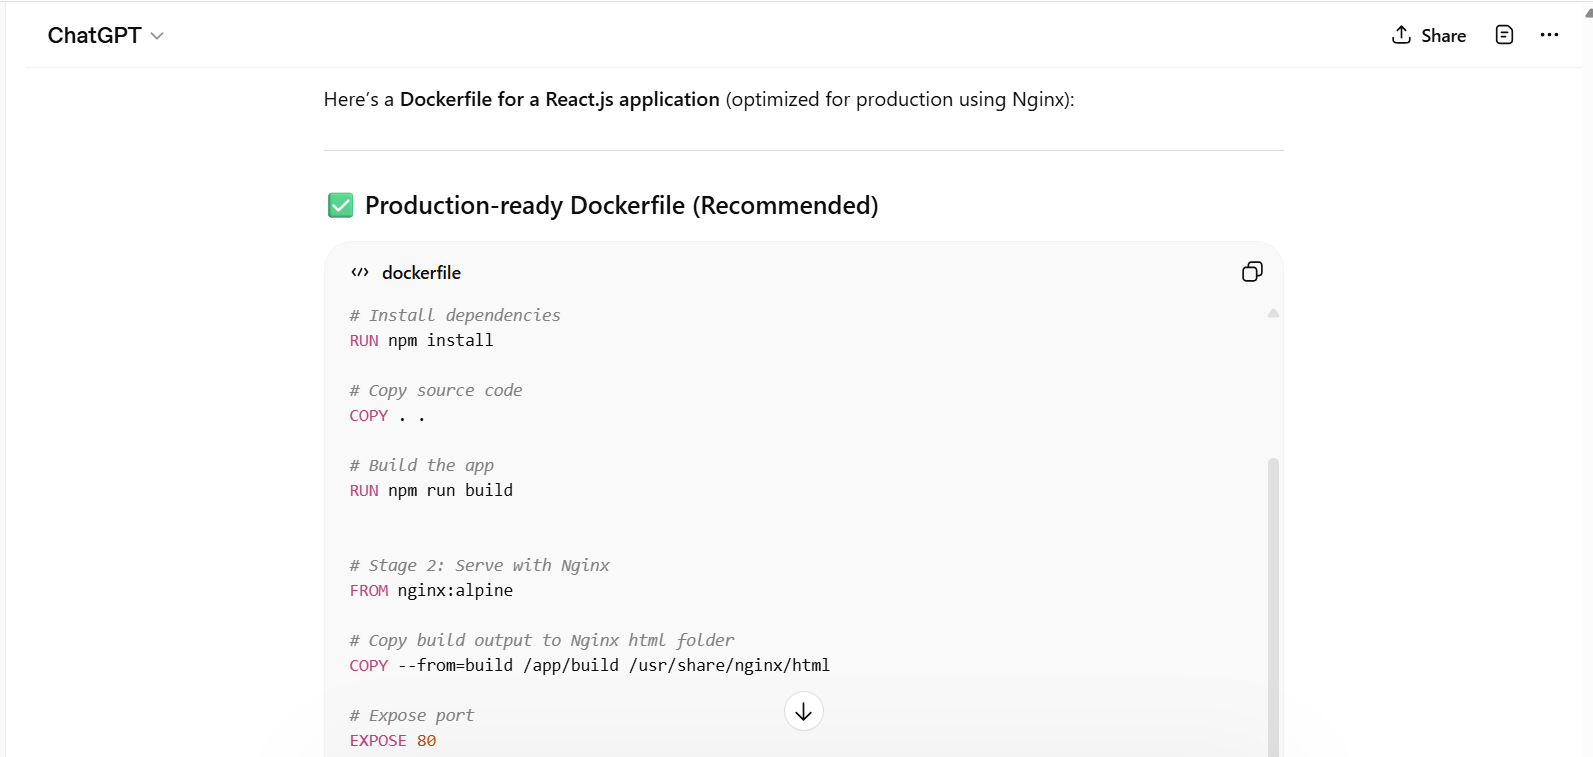Click the page scrollbar up arrow
Viewport: 1593px width, 757px height.
click(x=1588, y=12)
